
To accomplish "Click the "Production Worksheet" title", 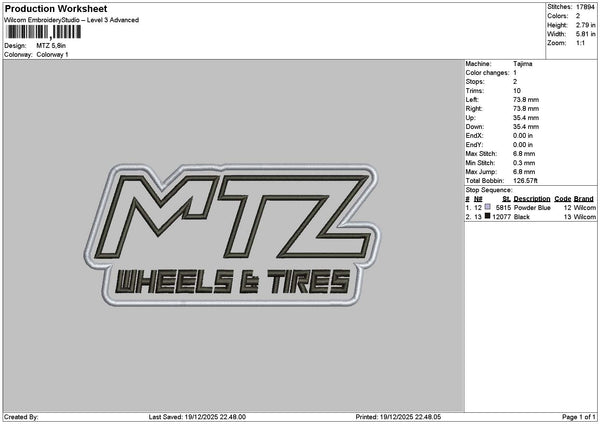I will (x=56, y=8).
